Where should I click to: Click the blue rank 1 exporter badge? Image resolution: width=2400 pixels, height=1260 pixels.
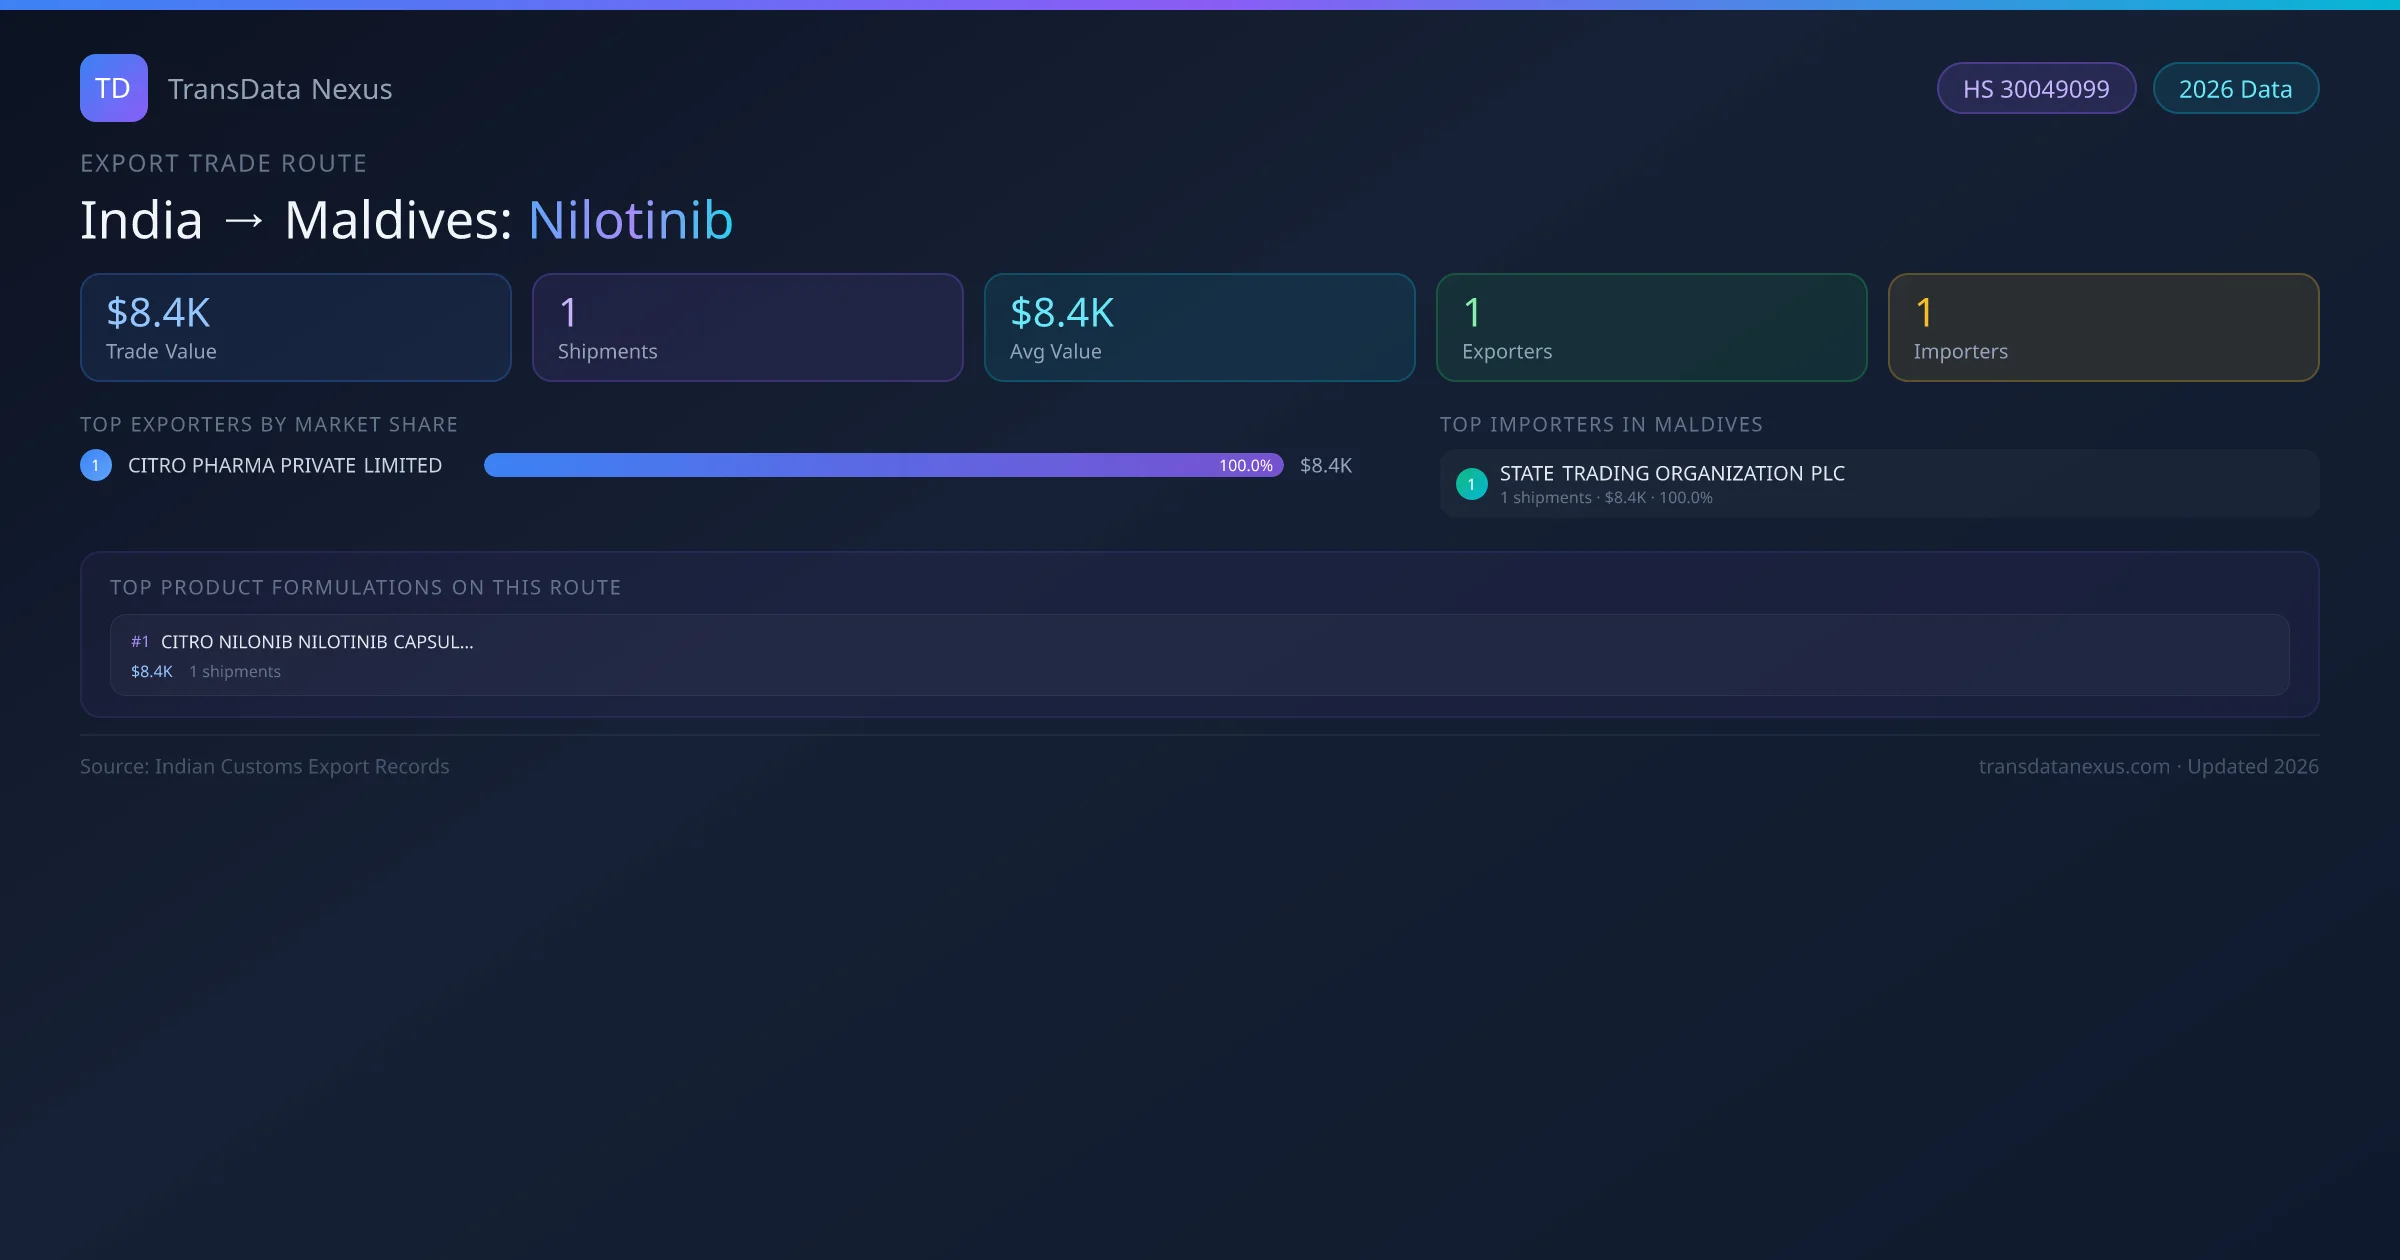click(x=96, y=465)
